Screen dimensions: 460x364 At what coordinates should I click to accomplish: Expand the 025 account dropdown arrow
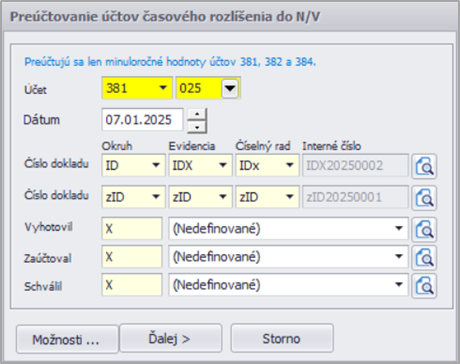click(230, 88)
